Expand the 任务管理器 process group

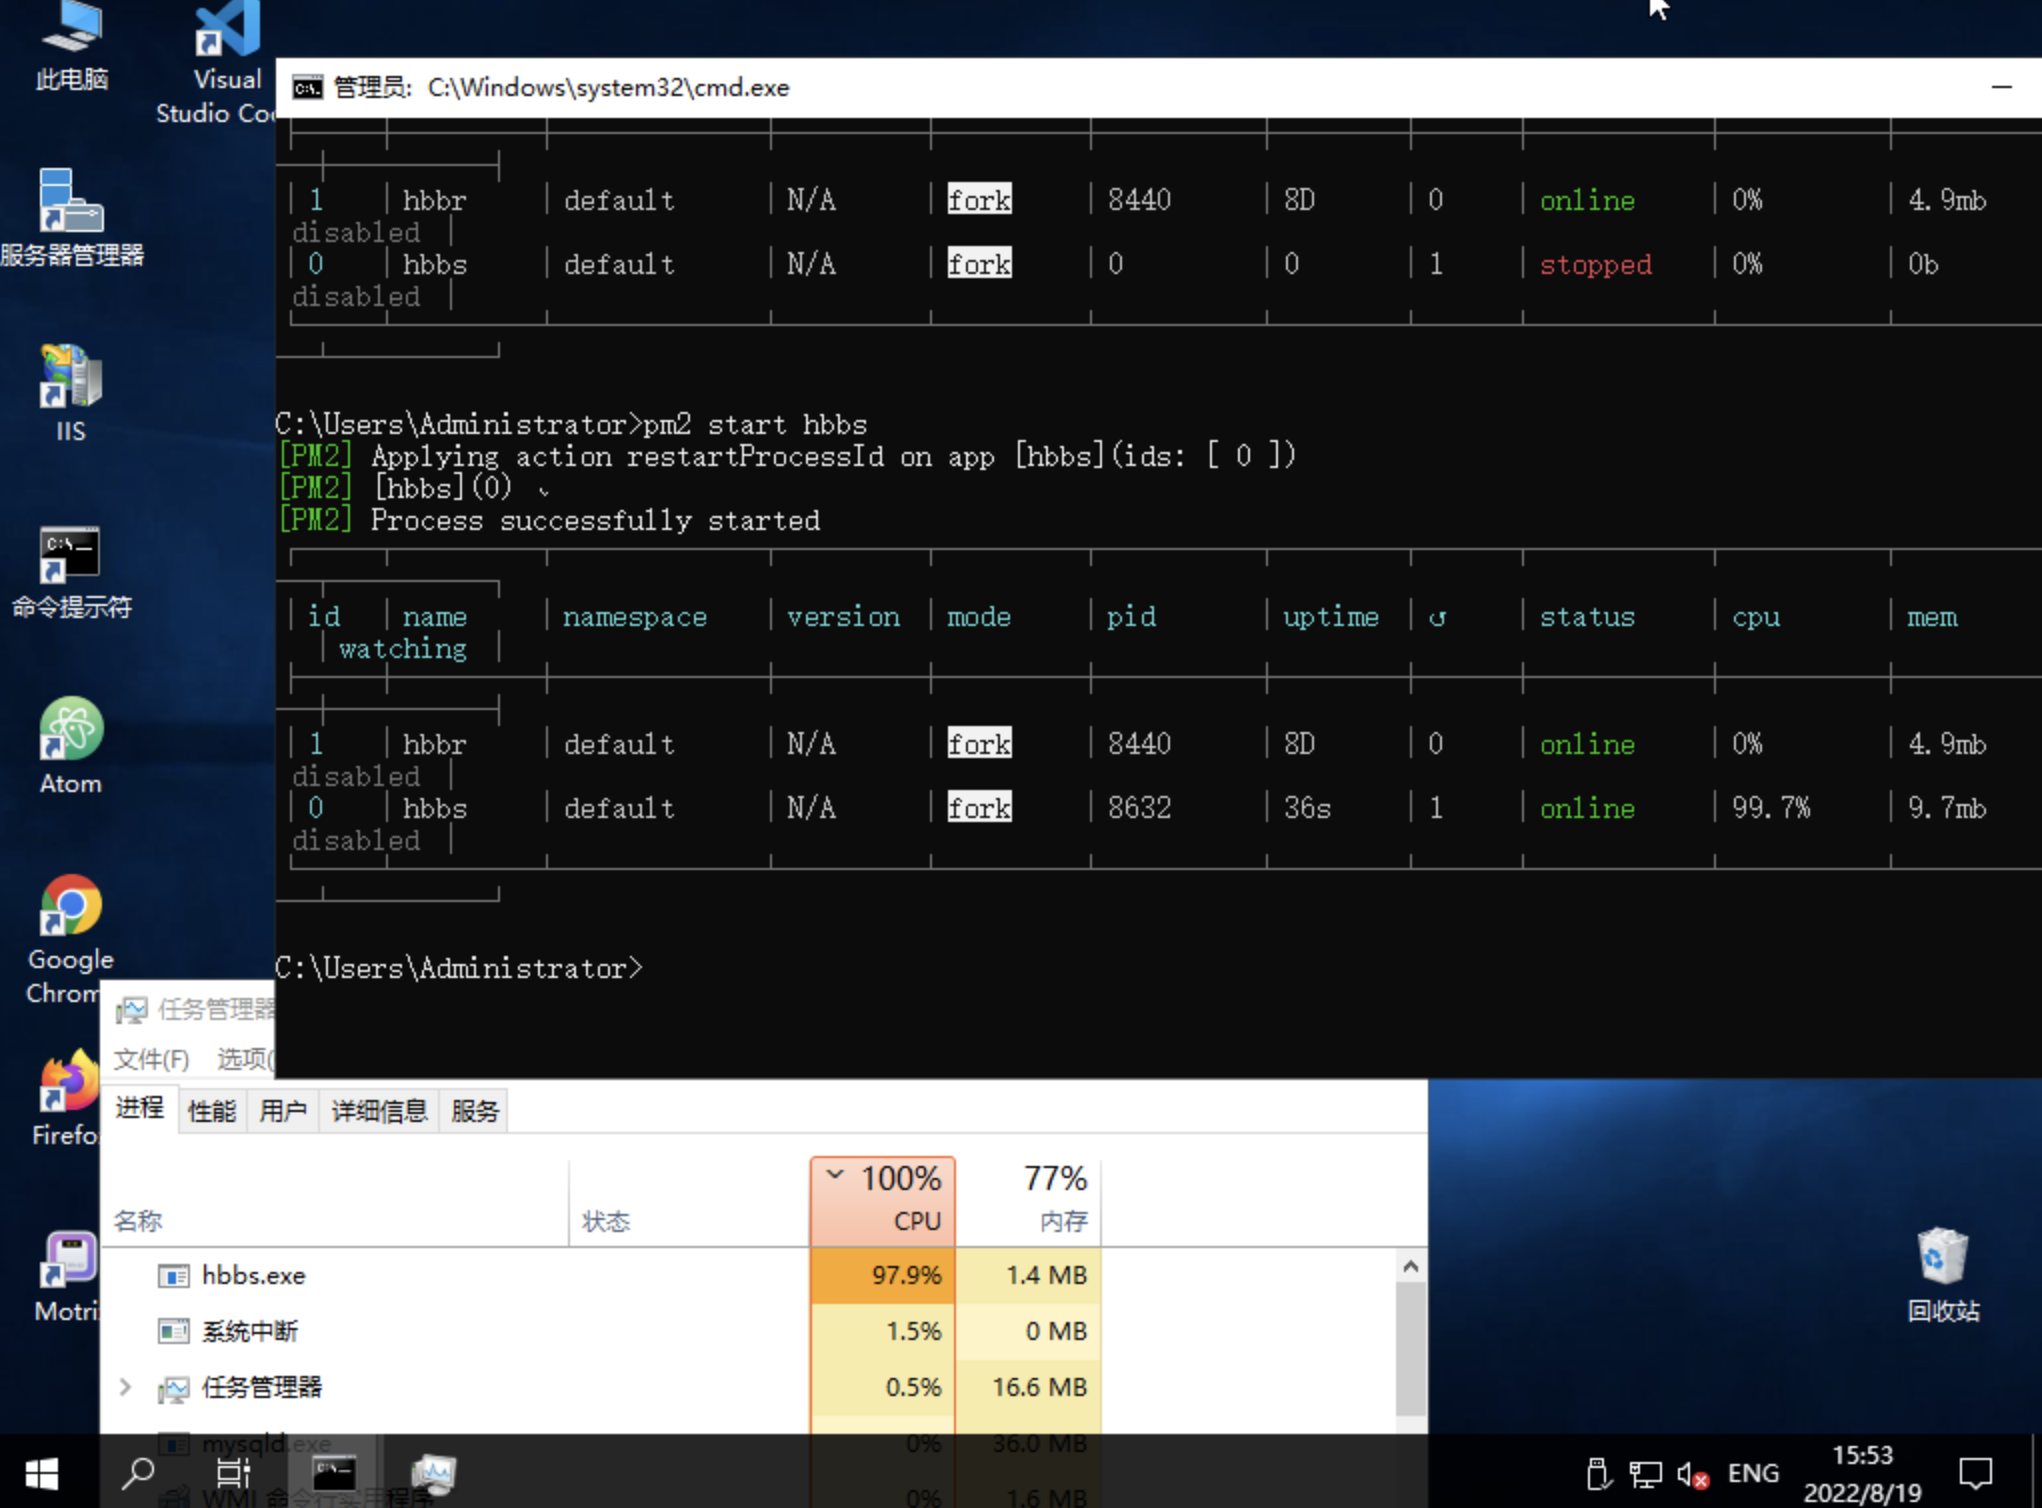click(125, 1388)
